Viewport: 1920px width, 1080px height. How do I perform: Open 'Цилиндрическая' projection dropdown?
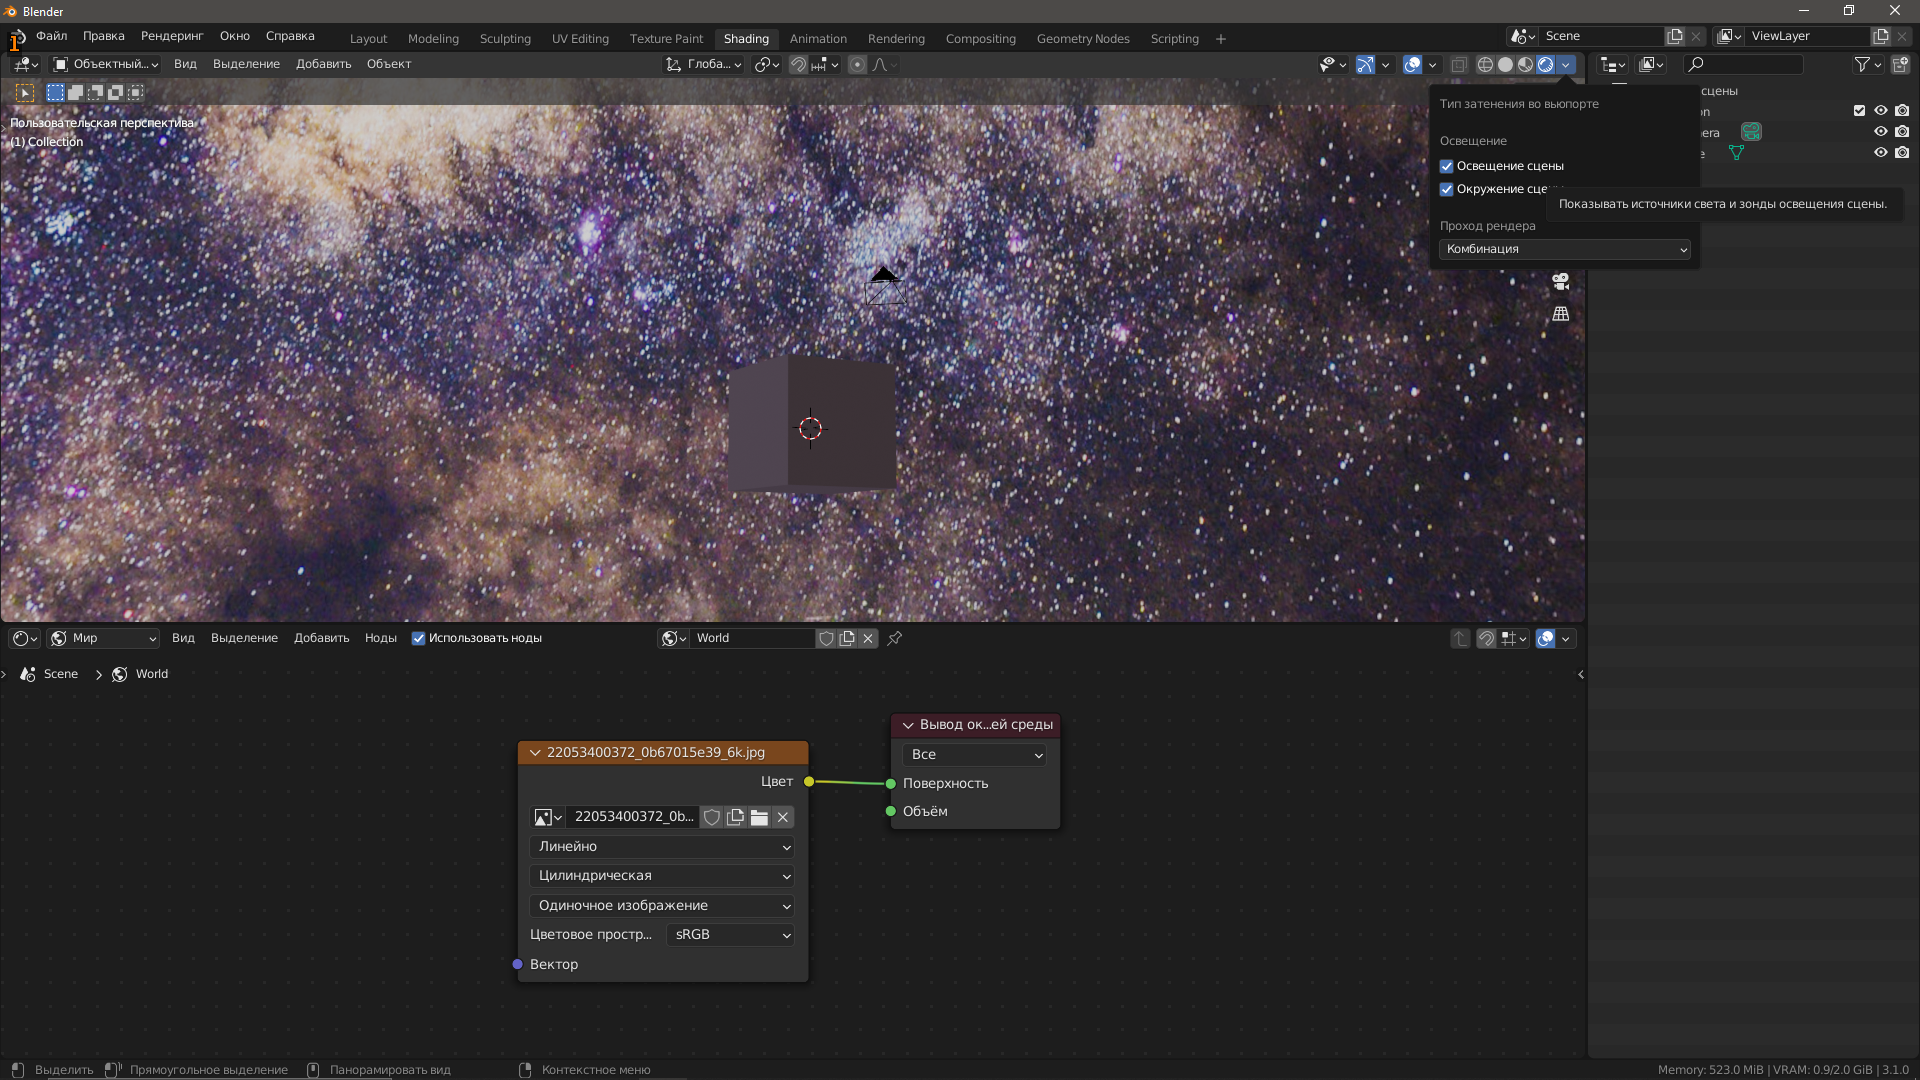tap(661, 875)
